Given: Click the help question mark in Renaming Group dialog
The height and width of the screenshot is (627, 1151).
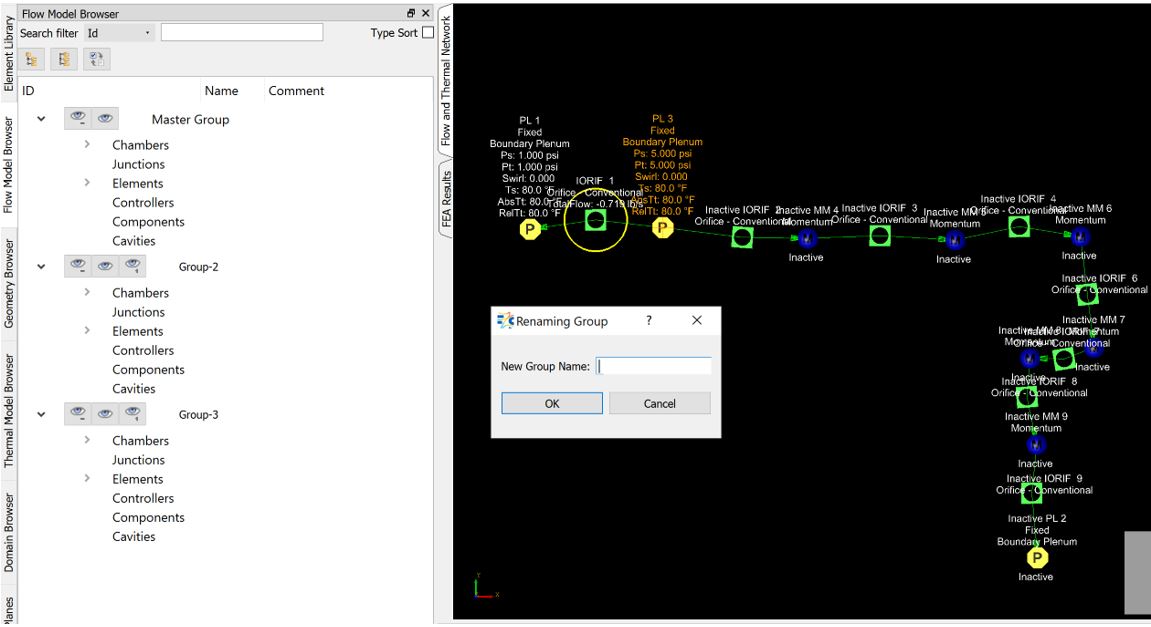Looking at the screenshot, I should 649,321.
